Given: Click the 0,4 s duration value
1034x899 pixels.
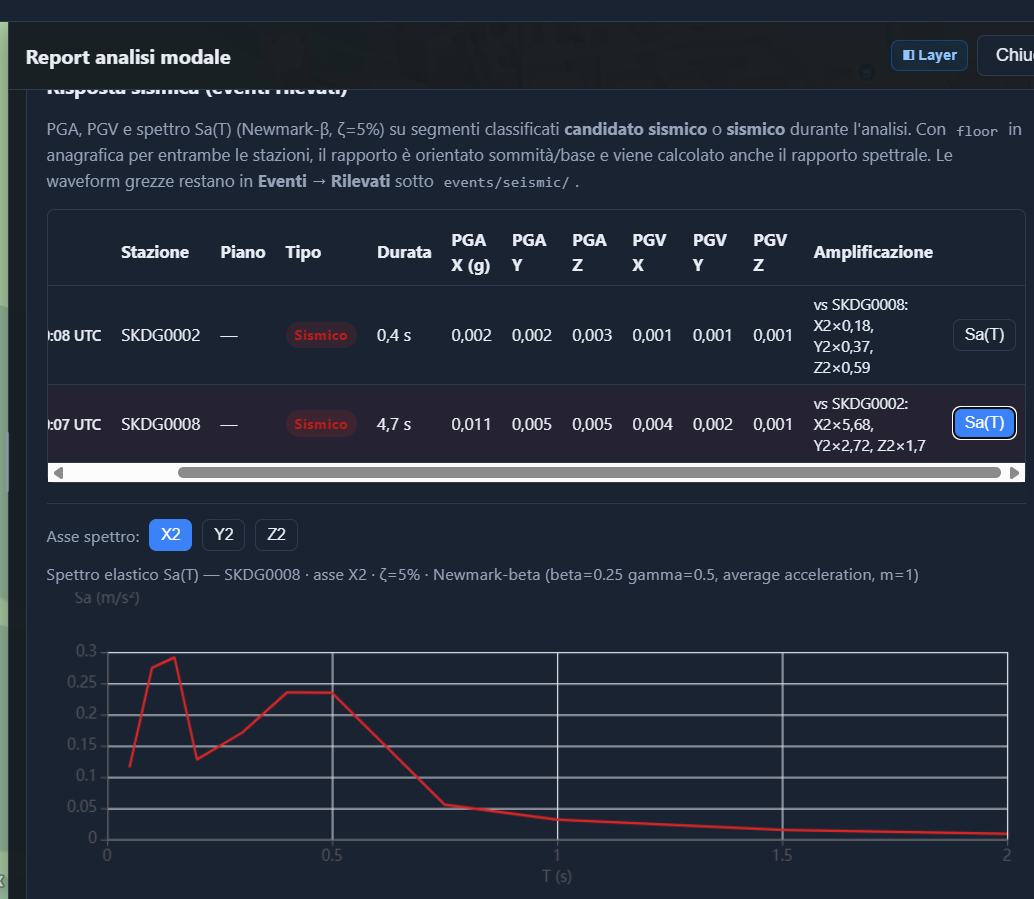Looking at the screenshot, I should point(394,336).
